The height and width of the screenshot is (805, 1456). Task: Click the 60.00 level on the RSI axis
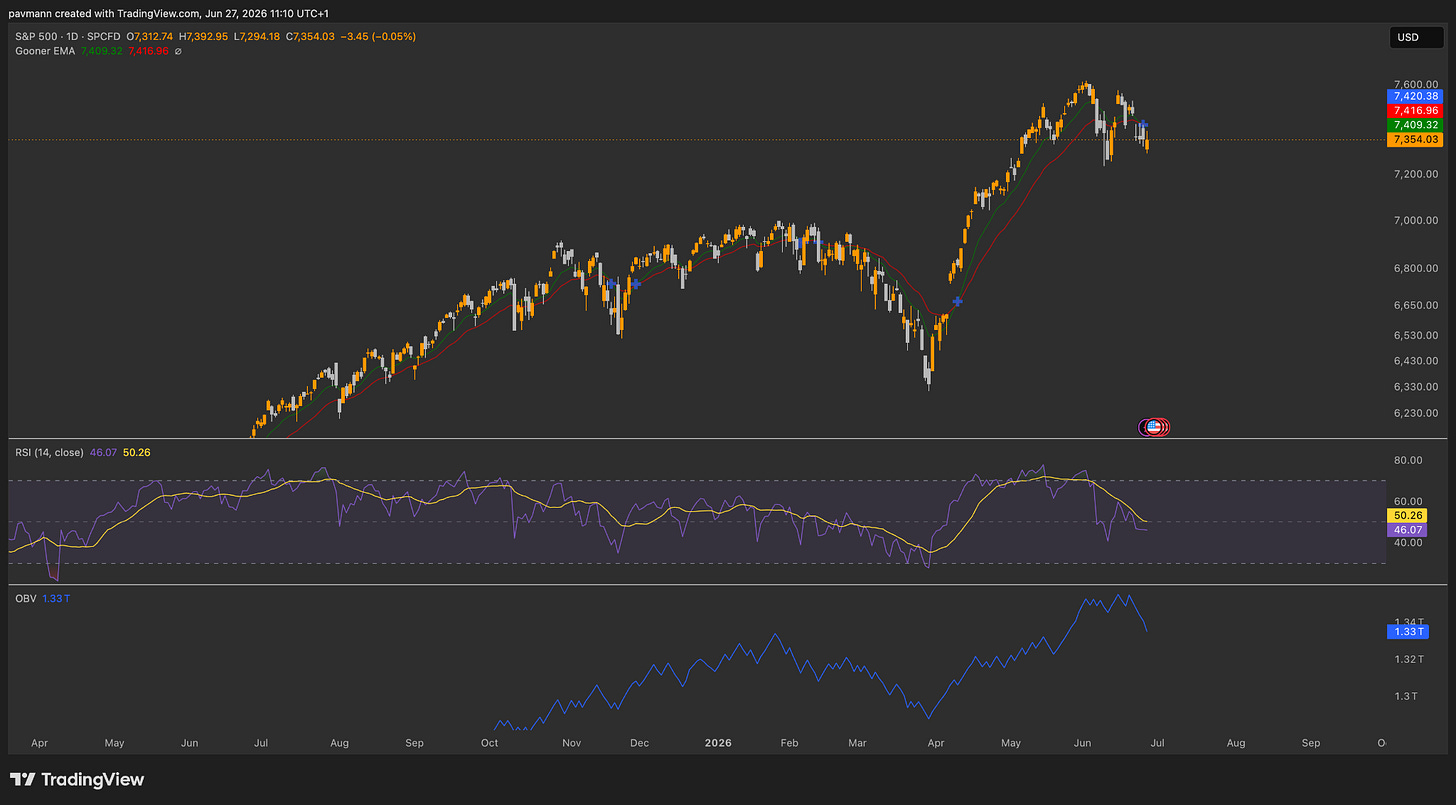(x=1408, y=501)
